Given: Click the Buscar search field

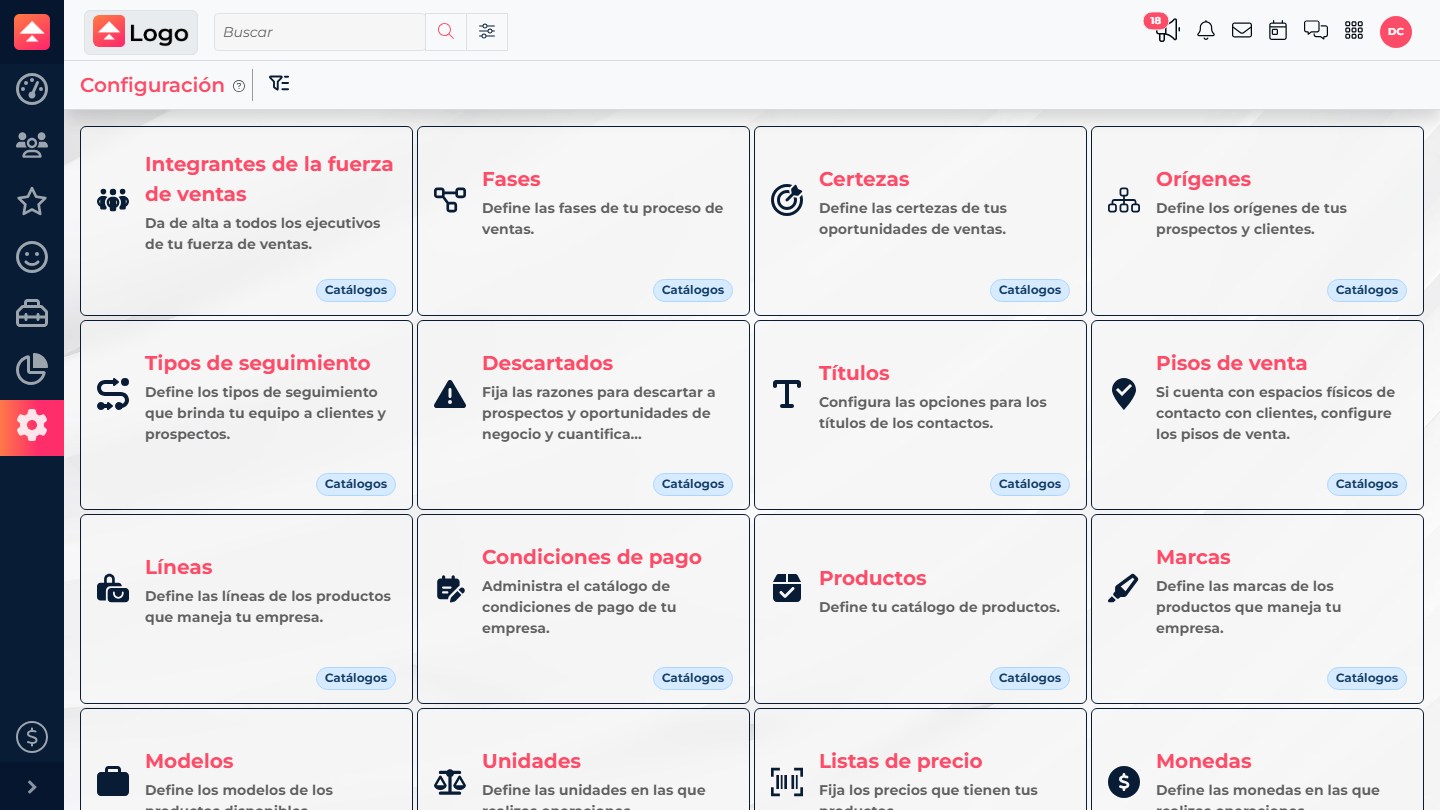Looking at the screenshot, I should [x=320, y=32].
